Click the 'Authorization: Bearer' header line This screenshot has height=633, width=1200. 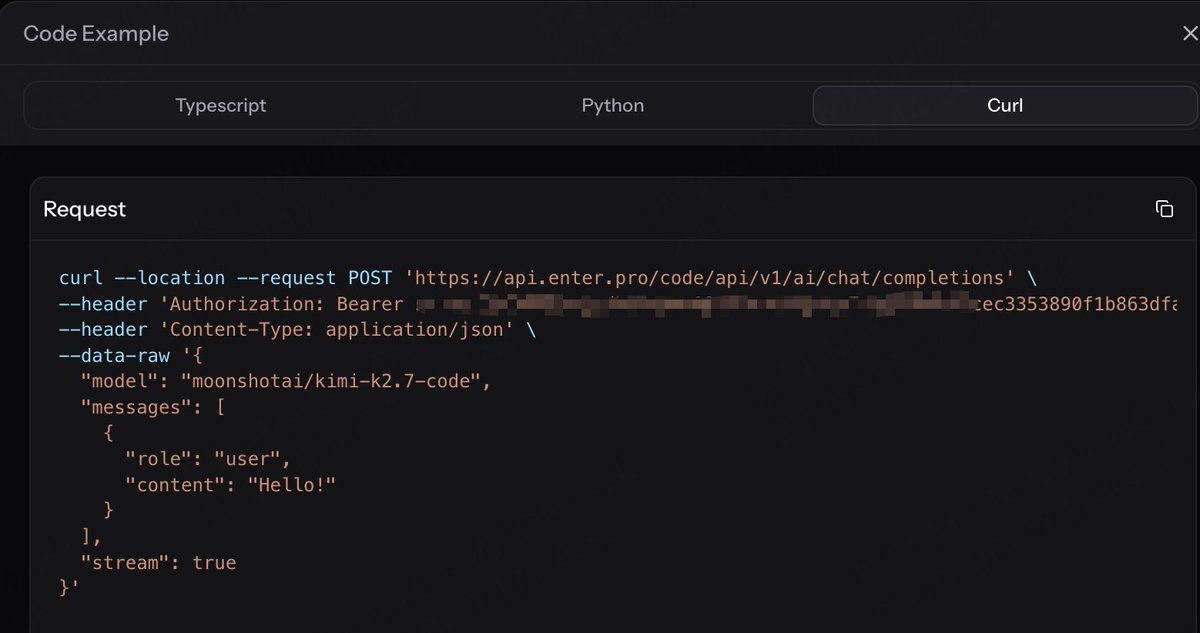(618, 304)
